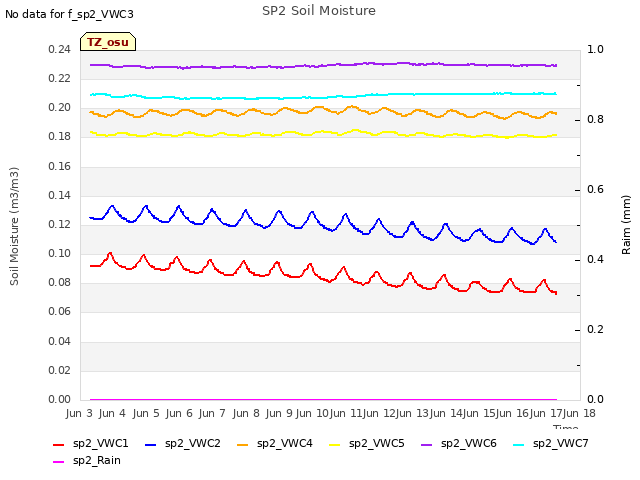640x480 pixels.
Task: Click the 0.18 soil moisture axis value
Action: coord(60,137)
